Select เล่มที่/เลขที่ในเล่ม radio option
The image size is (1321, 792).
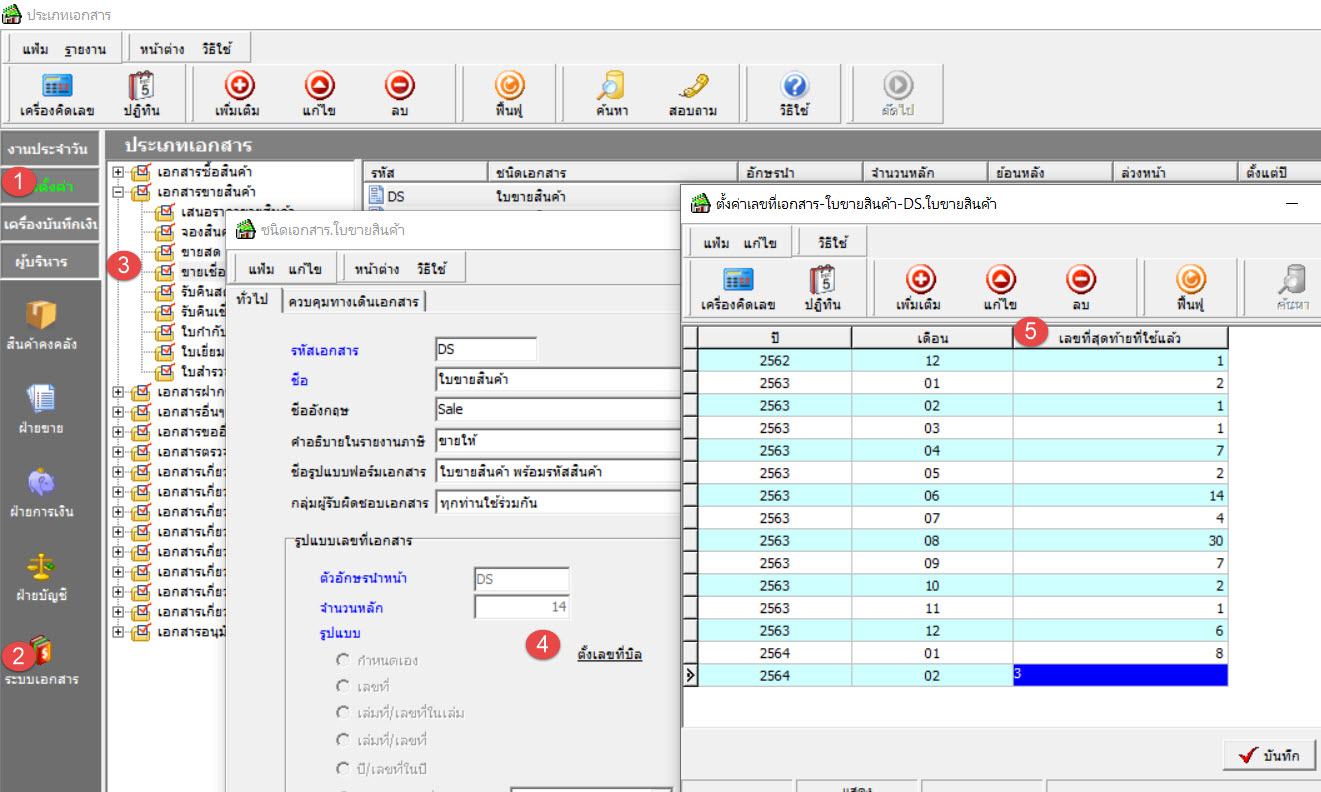coord(343,713)
